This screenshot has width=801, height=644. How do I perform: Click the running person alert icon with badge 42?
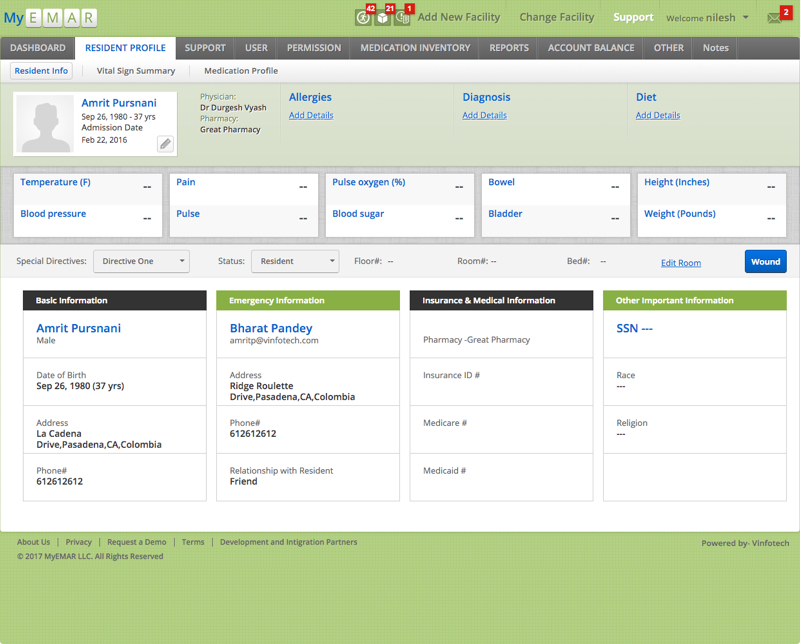363,17
